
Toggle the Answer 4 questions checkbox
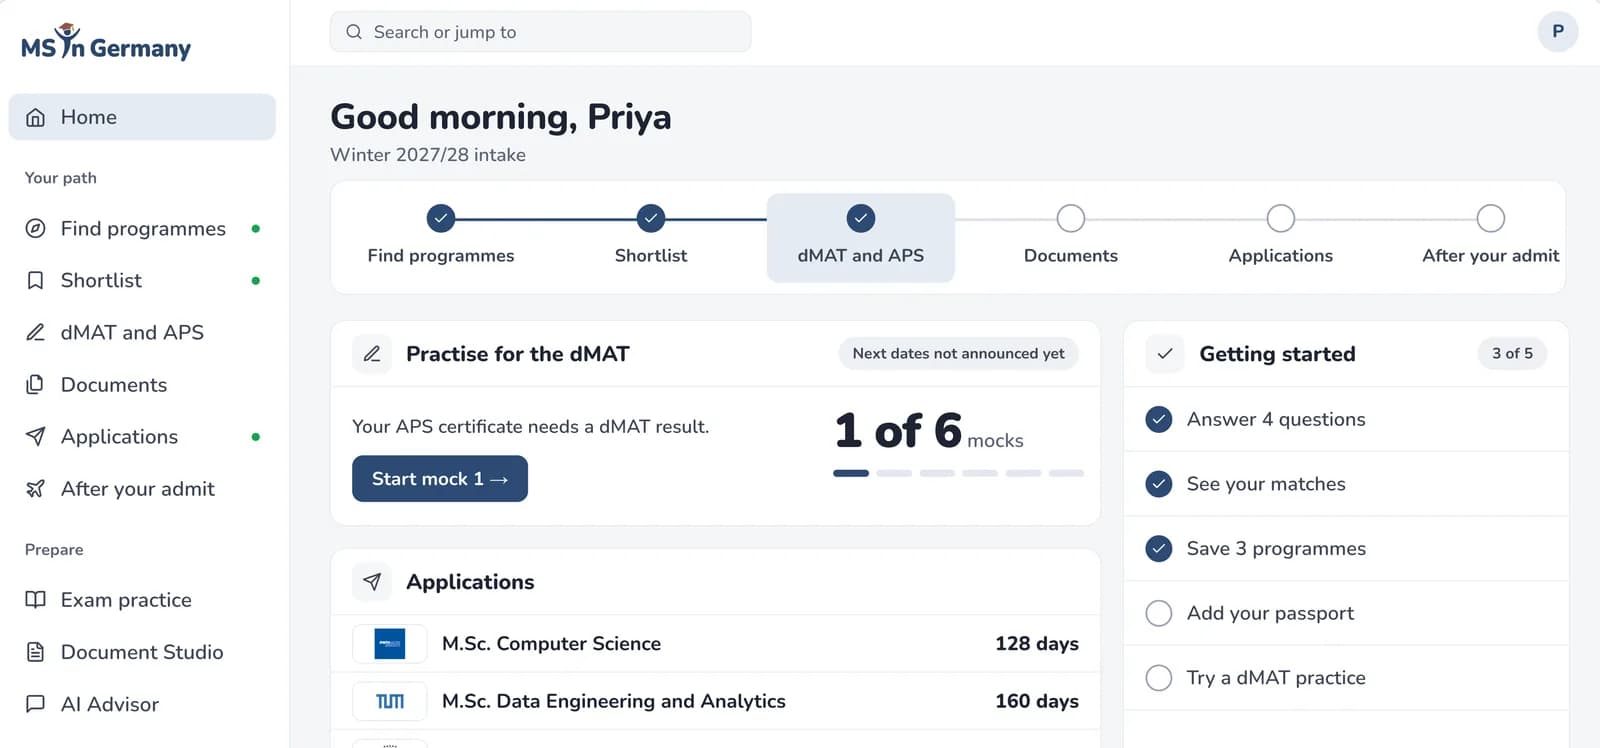[x=1159, y=420]
